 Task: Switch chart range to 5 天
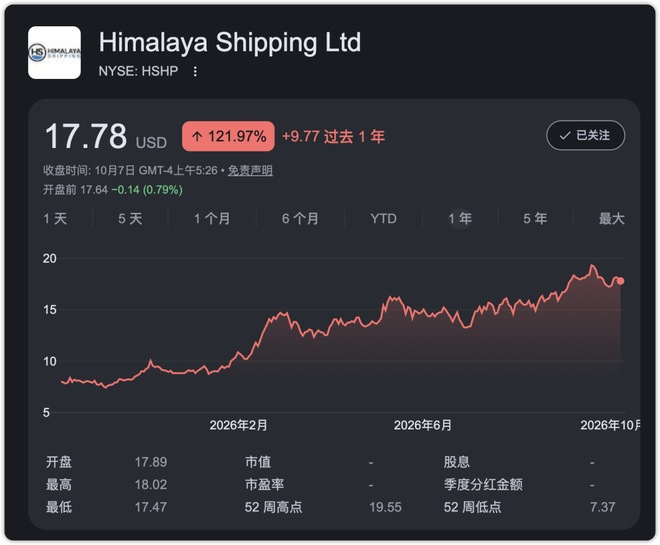pyautogui.click(x=130, y=218)
